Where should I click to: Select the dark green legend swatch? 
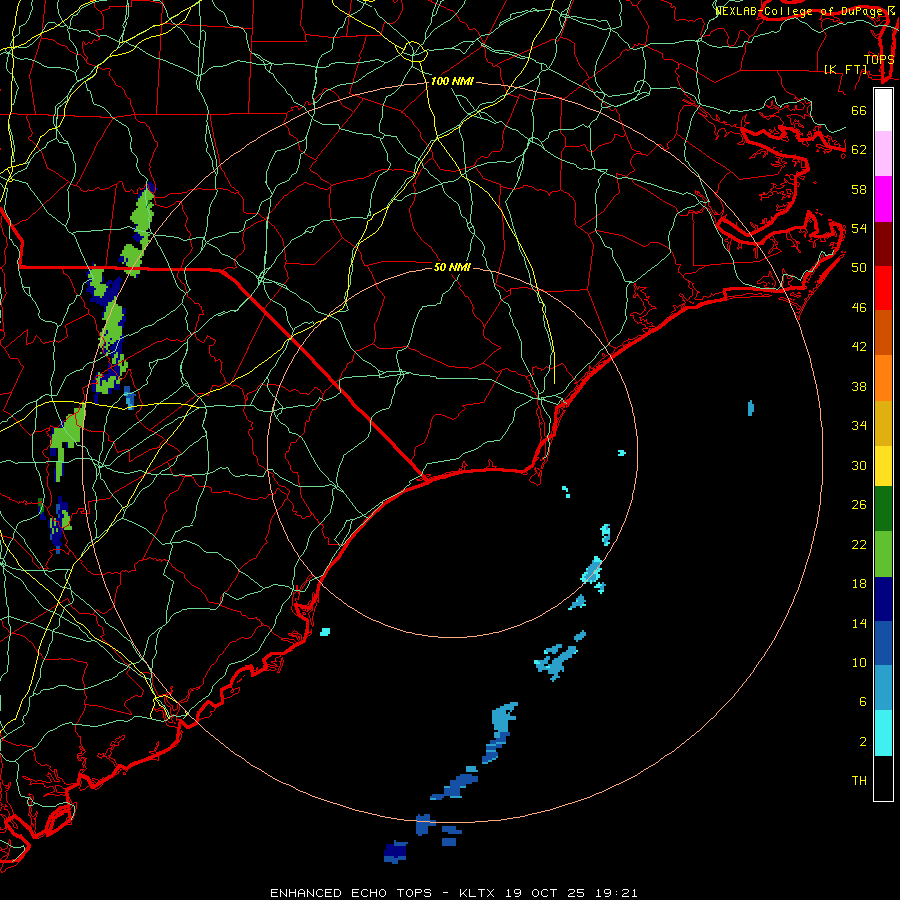(883, 509)
